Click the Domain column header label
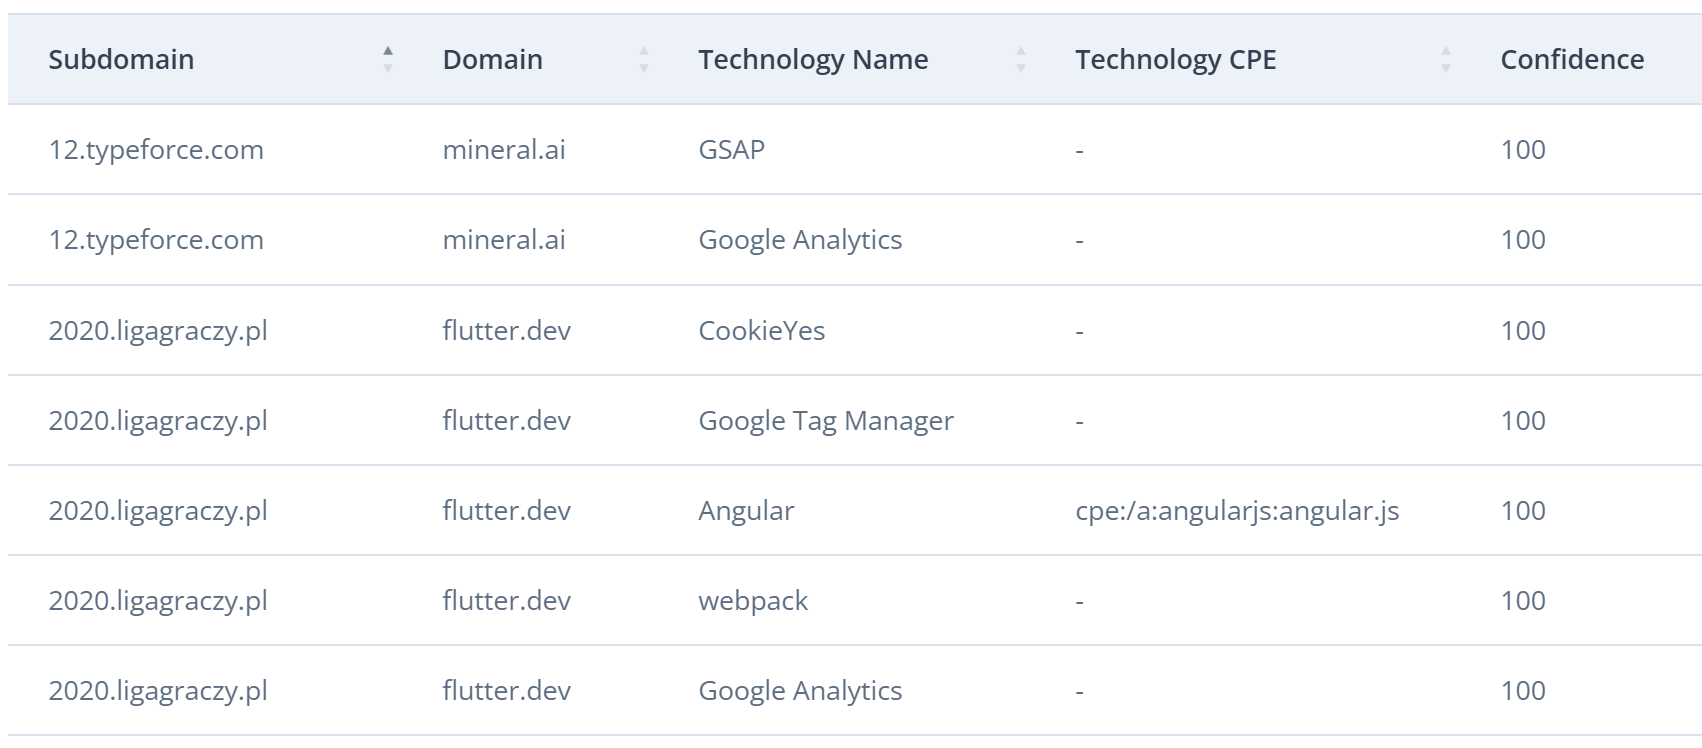Screen dimensions: 1702x748 pyautogui.click(x=492, y=60)
